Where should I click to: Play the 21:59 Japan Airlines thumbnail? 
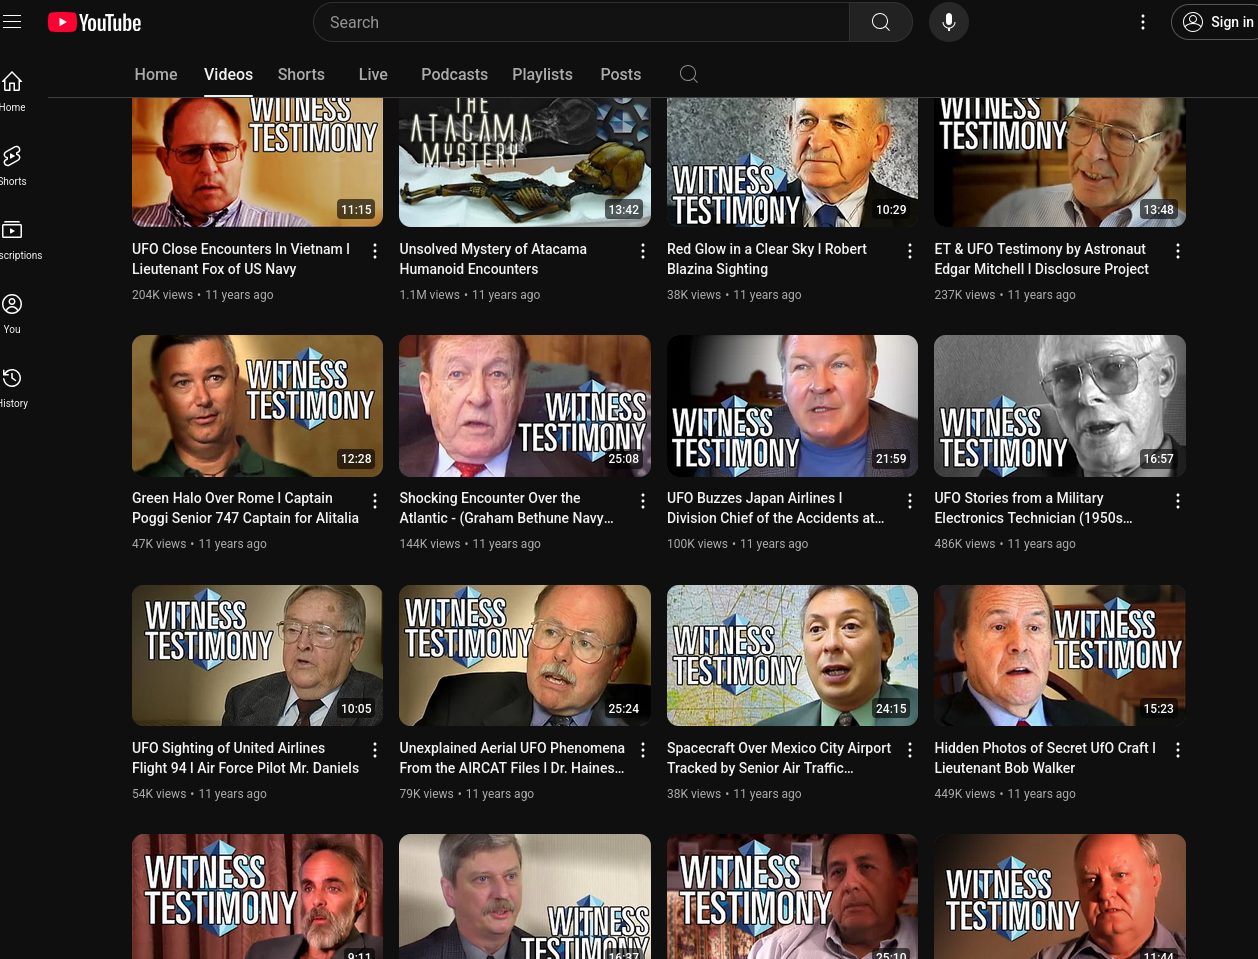(x=792, y=406)
